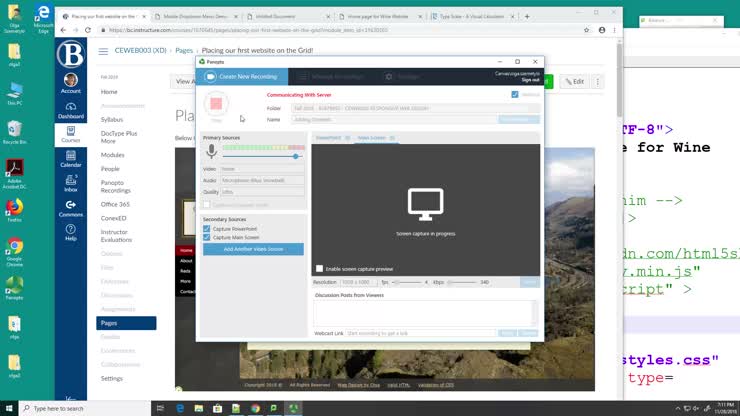Click the Edit page button

(574, 82)
